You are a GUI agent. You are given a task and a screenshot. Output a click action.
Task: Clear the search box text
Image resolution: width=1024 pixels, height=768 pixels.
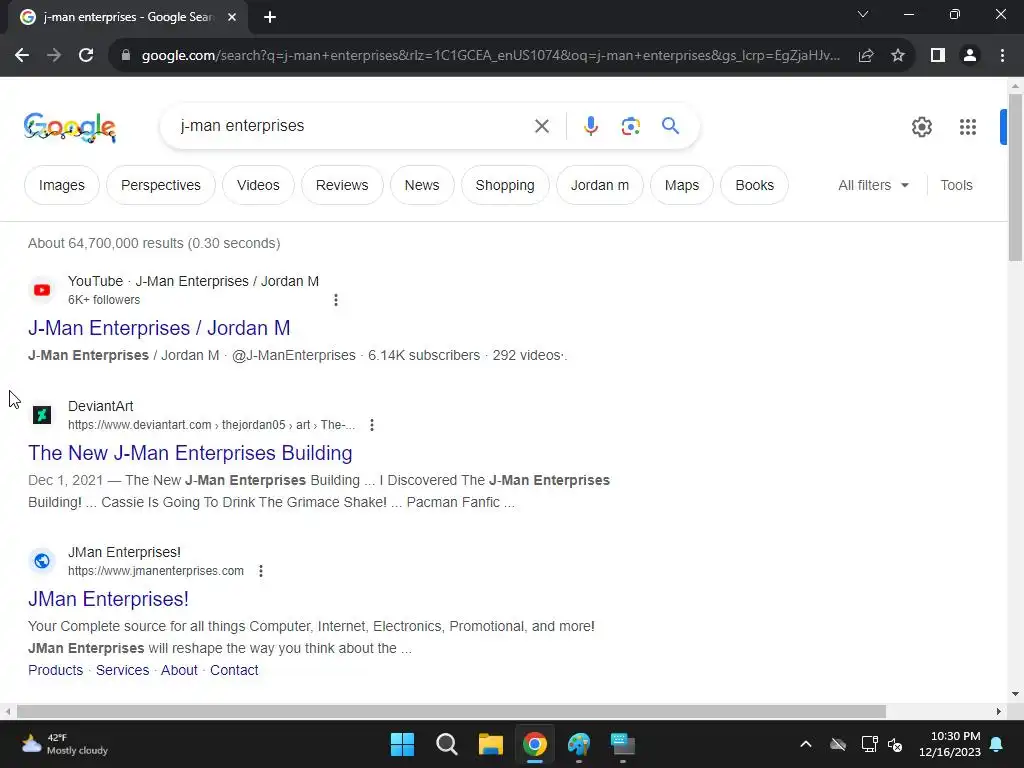pos(541,126)
